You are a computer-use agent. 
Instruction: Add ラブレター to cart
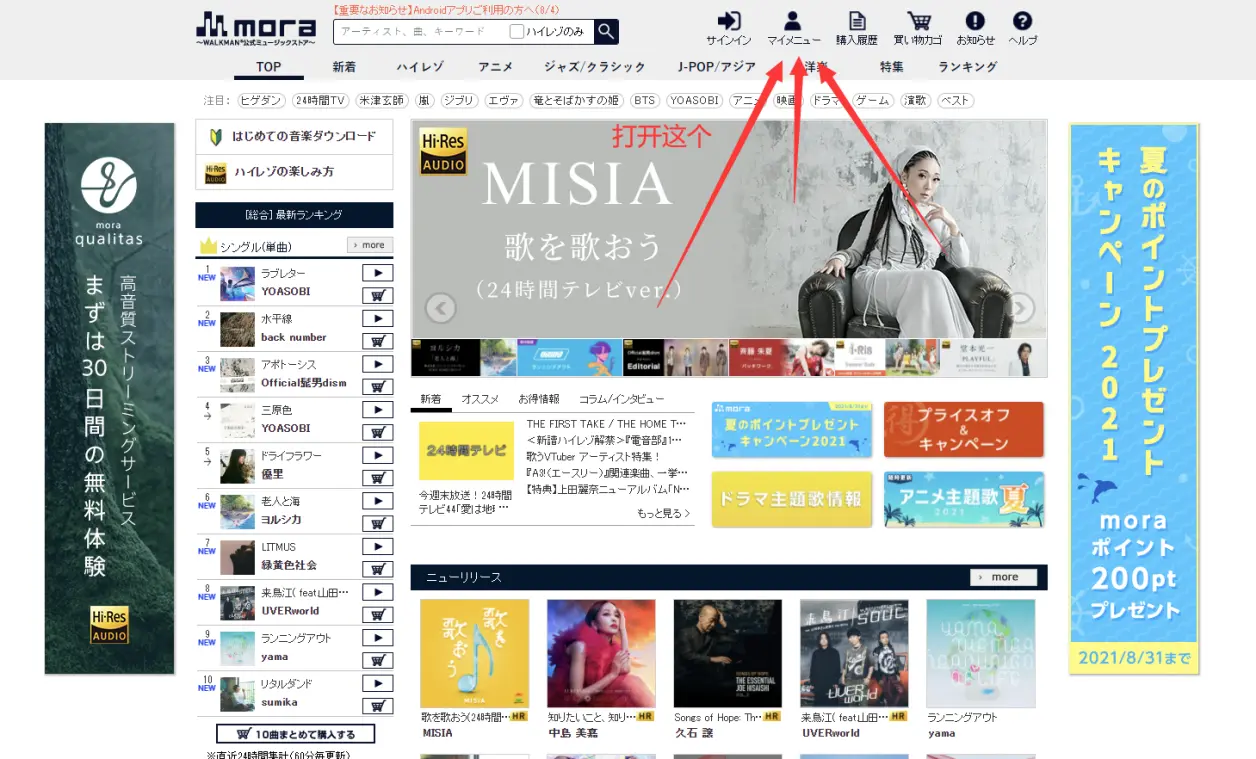coord(377,295)
